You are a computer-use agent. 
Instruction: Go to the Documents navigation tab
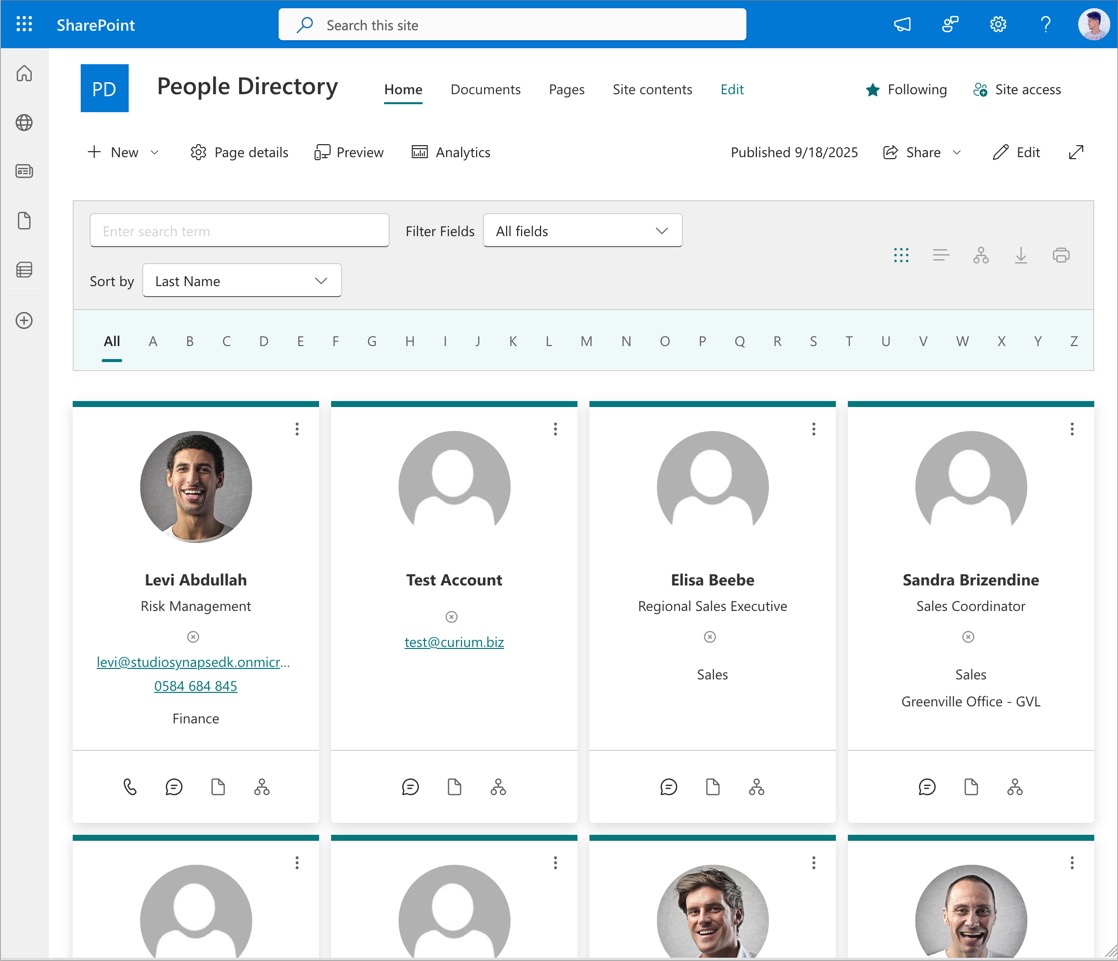click(x=485, y=89)
